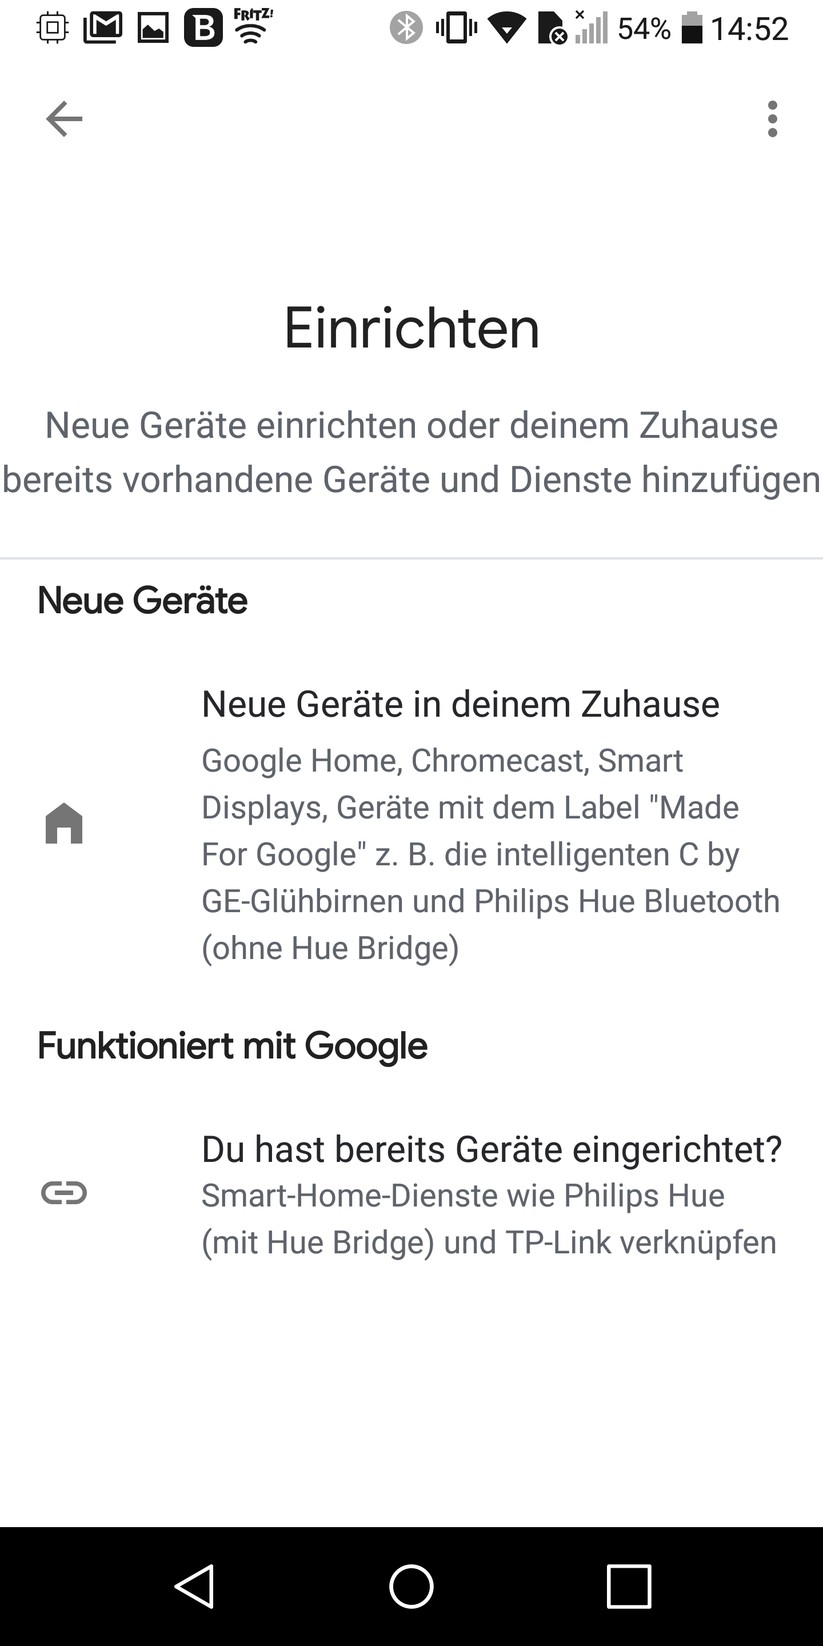823x1646 pixels.
Task: Tap the FRITZ! Wi-Fi status icon
Action: tap(253, 26)
